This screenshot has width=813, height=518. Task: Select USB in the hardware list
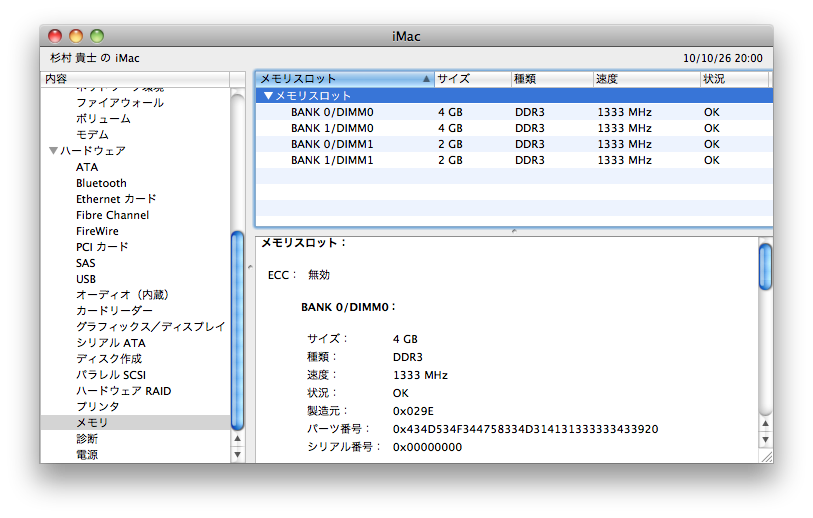click(x=86, y=279)
